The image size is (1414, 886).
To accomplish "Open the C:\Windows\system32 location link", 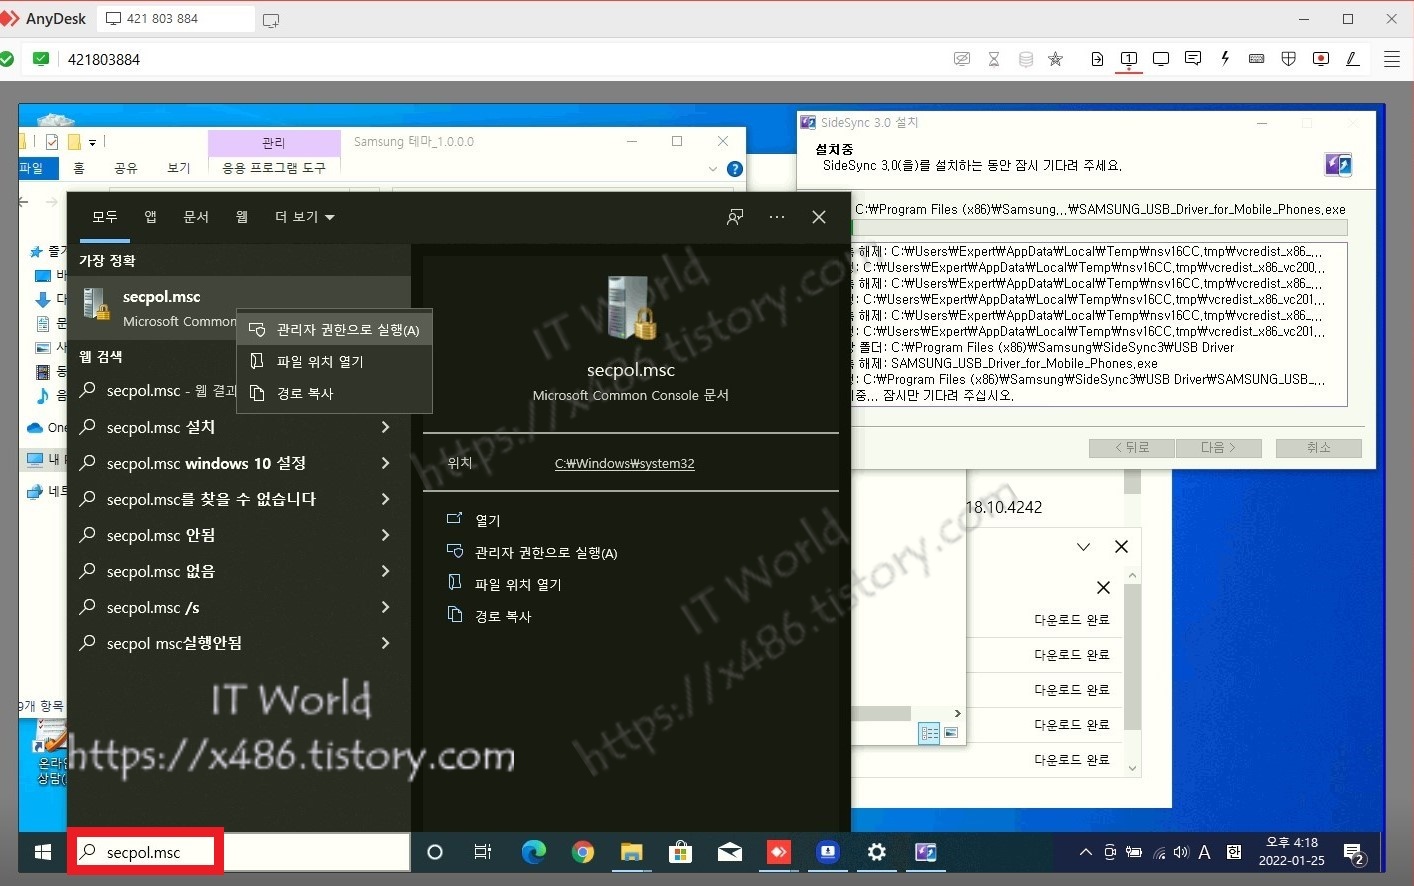I will click(x=624, y=463).
